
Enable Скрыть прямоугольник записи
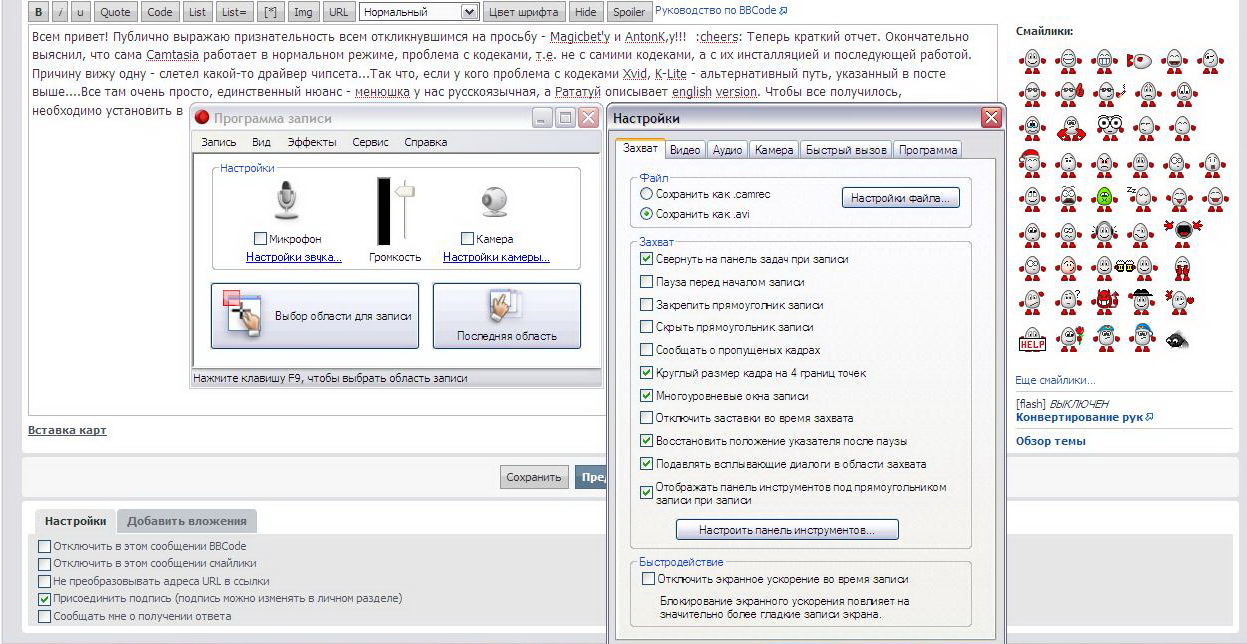coord(646,327)
